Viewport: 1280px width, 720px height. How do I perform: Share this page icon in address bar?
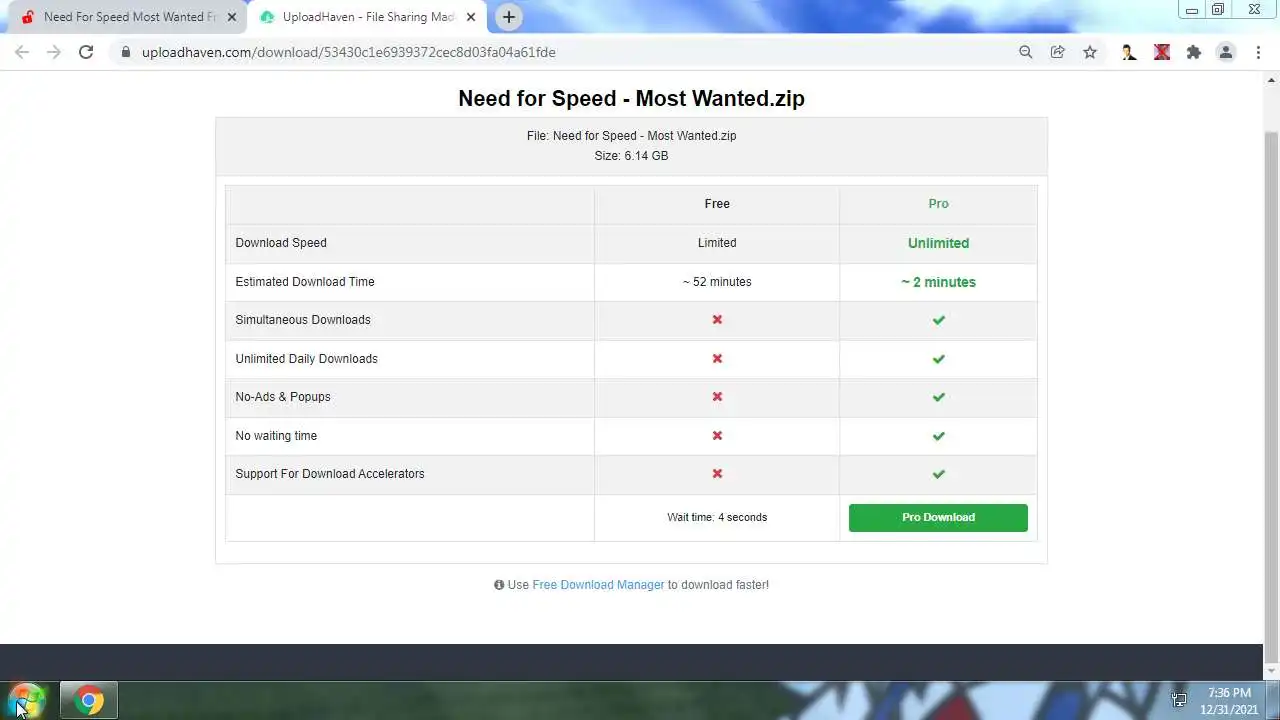tap(1057, 52)
